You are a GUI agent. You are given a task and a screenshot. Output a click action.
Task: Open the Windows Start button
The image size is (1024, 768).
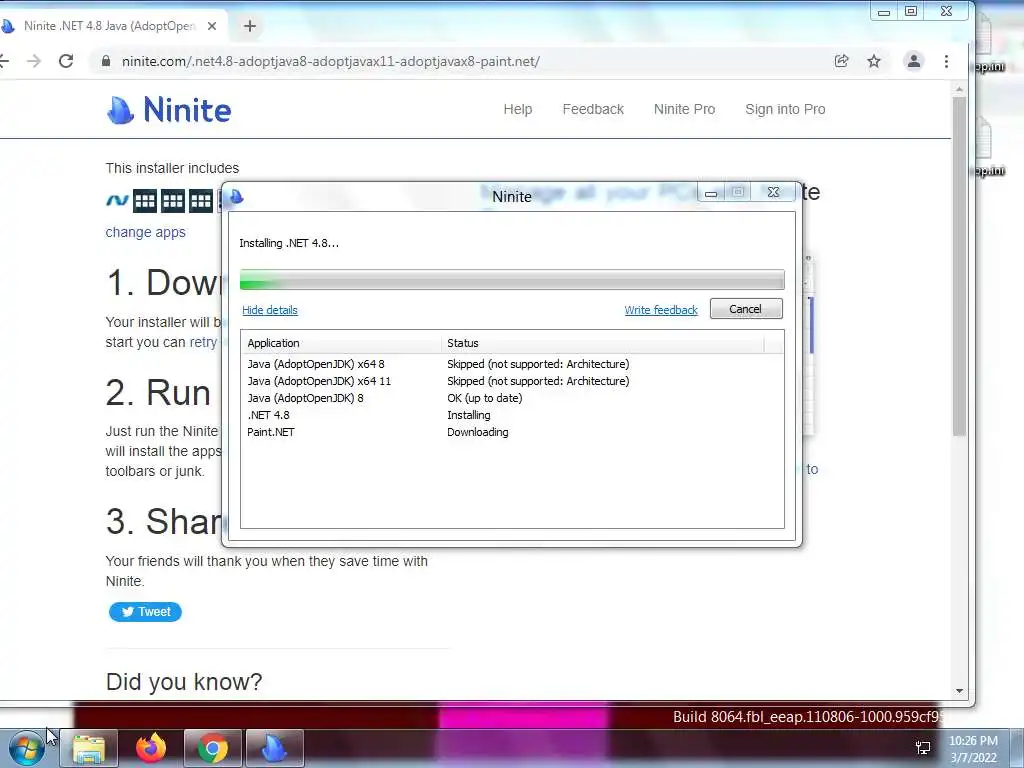click(26, 748)
